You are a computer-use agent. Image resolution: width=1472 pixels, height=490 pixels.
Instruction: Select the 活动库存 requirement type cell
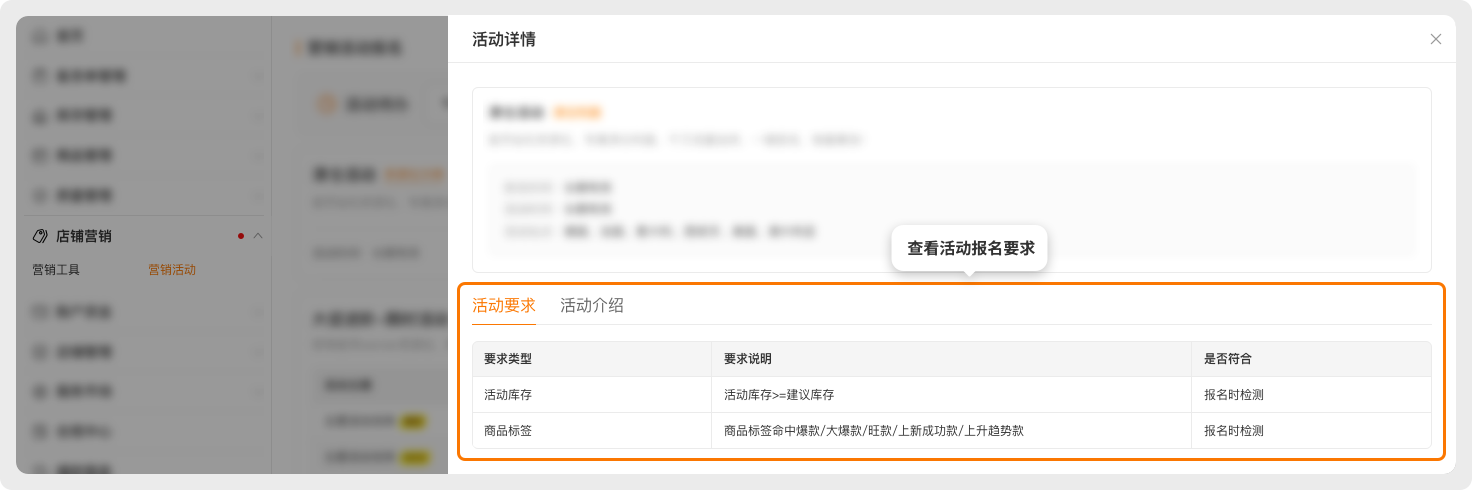tap(508, 395)
